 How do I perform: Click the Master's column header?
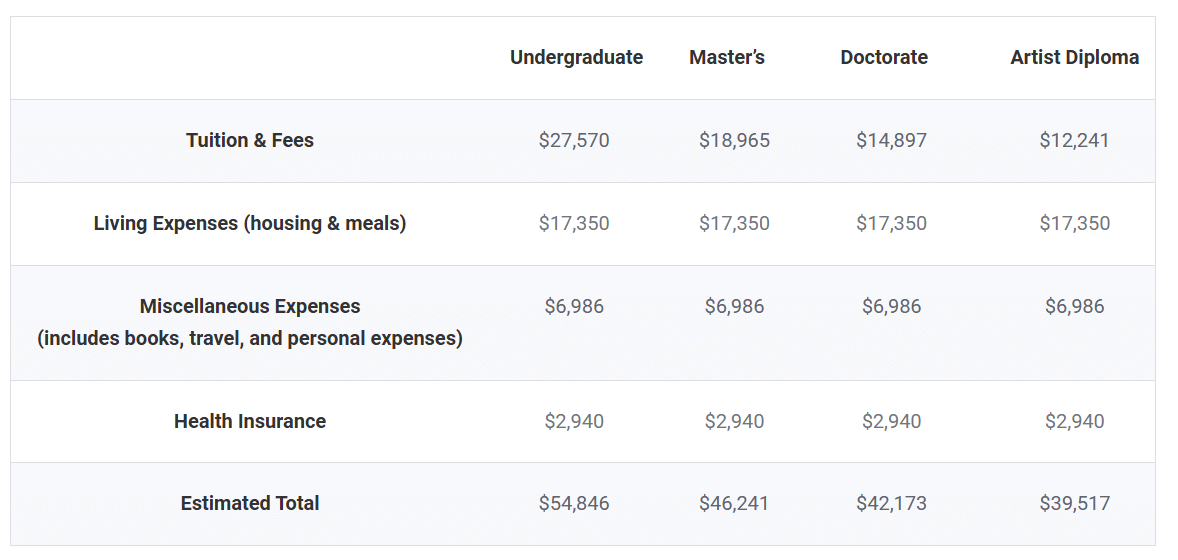tap(726, 57)
